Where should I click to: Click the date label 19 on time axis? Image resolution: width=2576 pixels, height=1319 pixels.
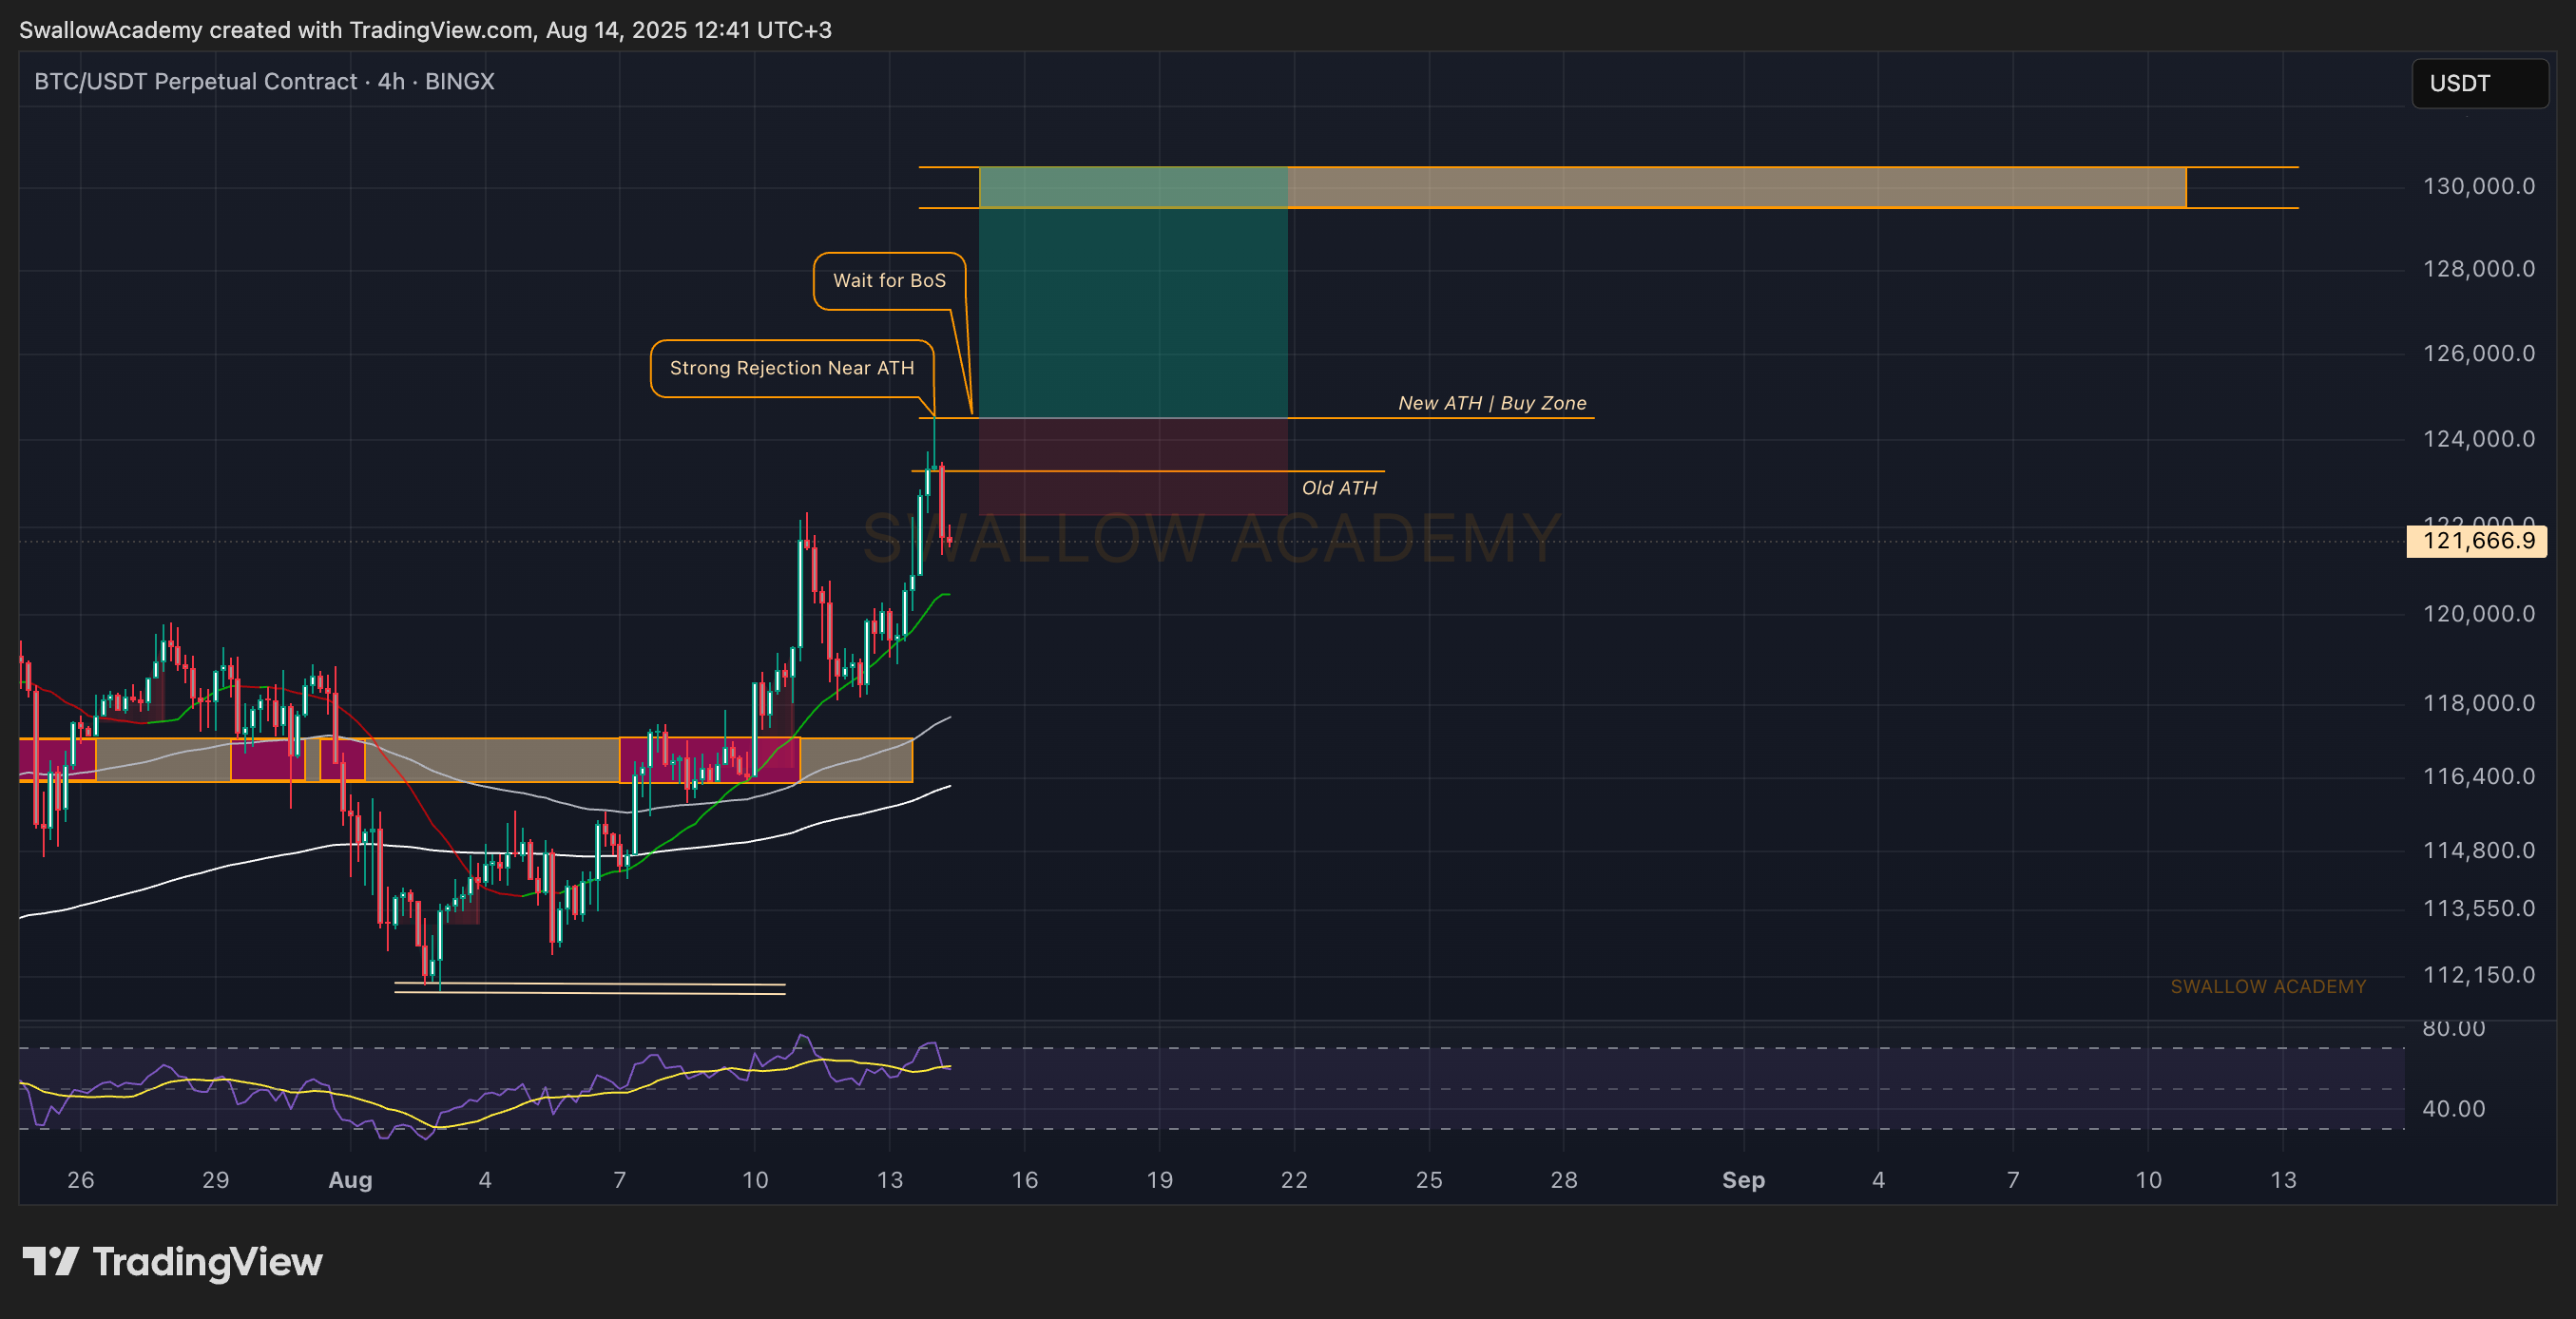coord(1160,1180)
